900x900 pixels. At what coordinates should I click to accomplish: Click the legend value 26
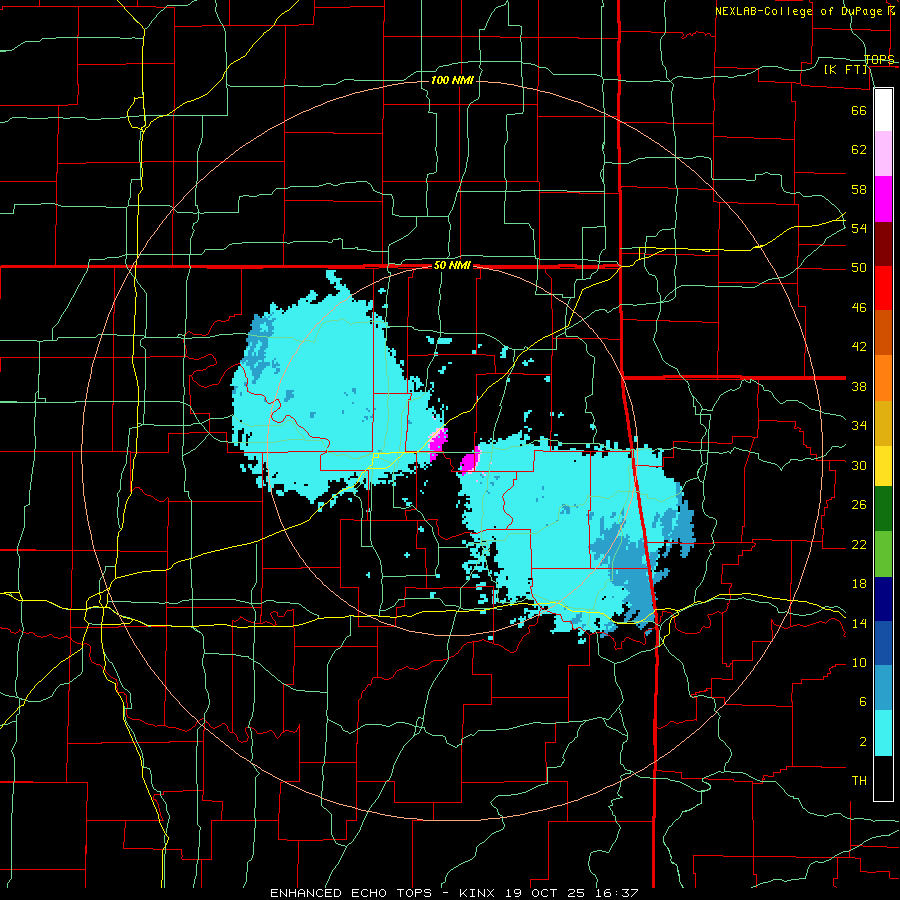coord(859,505)
